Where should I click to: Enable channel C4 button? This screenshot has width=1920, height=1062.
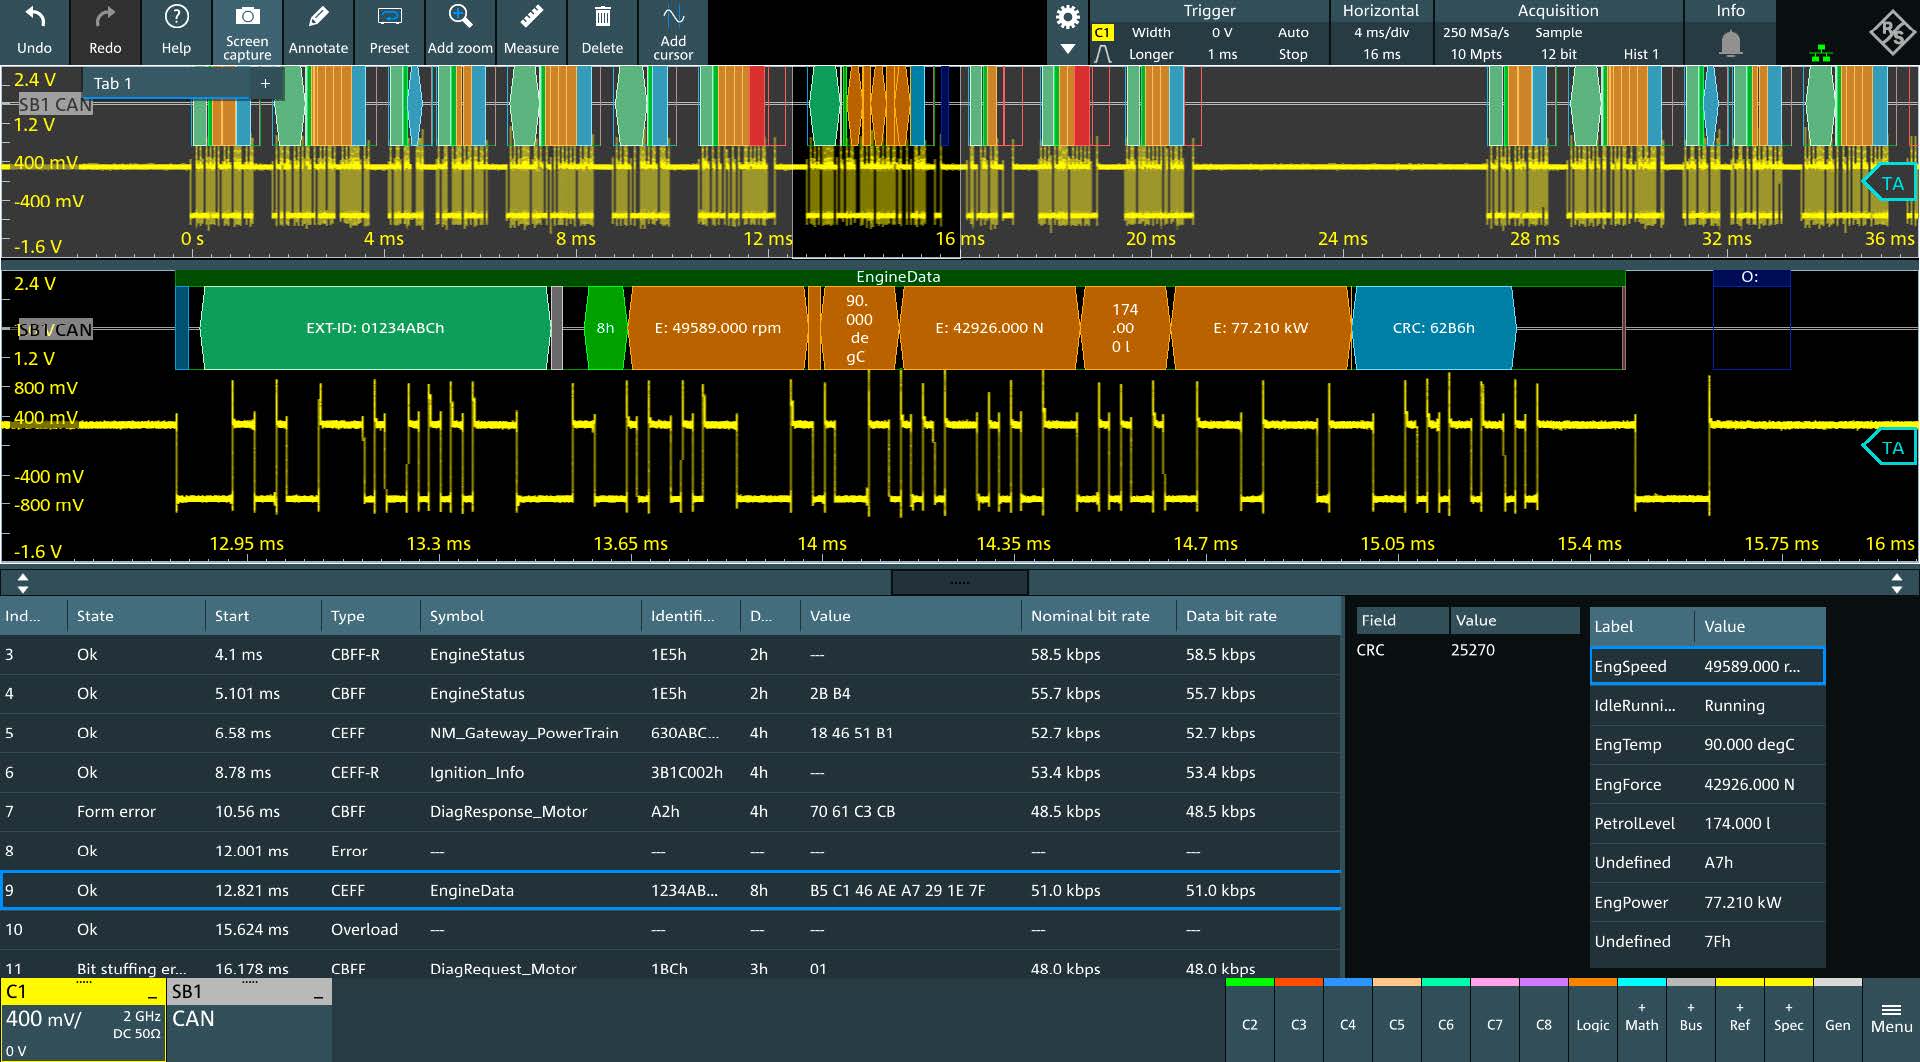(1348, 1023)
